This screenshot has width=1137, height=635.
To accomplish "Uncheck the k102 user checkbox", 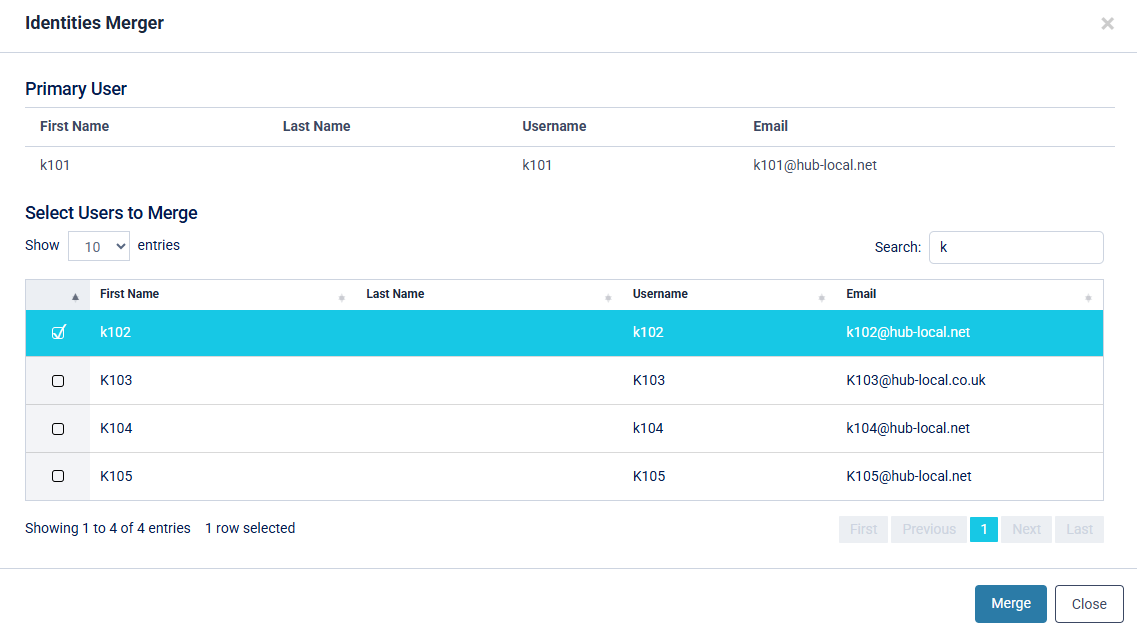I will click(x=58, y=333).
